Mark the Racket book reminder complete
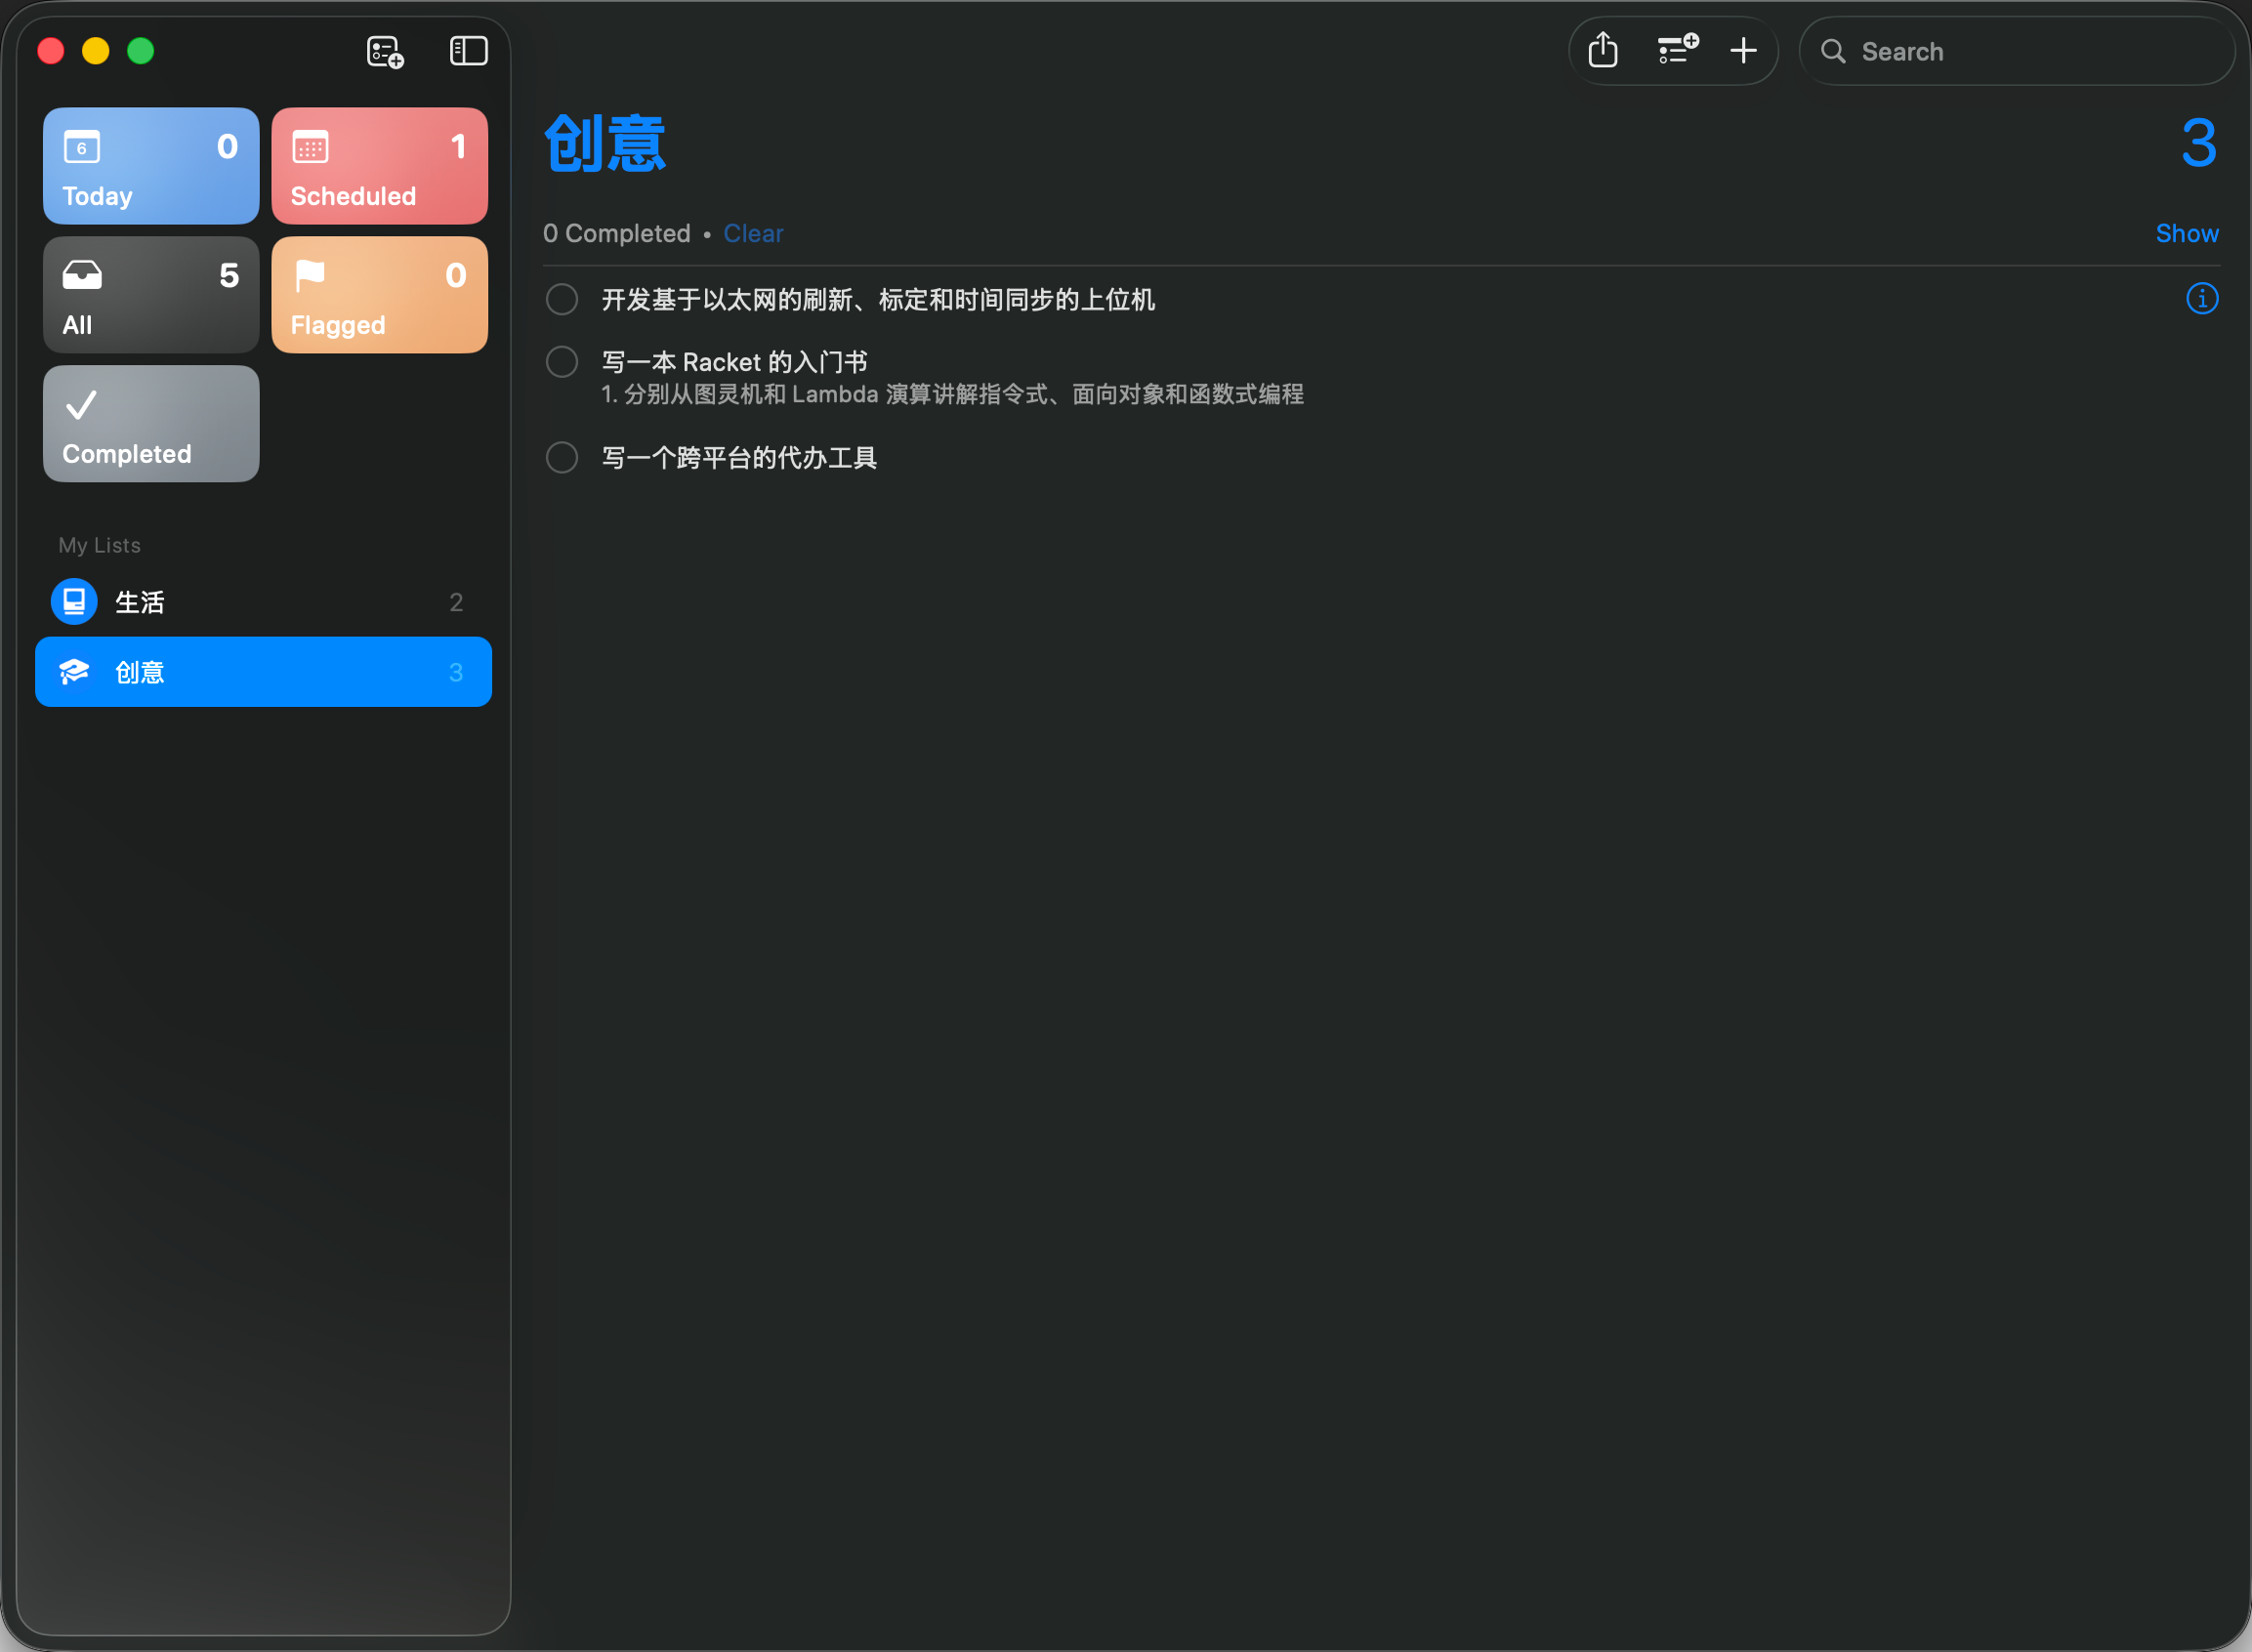This screenshot has width=2252, height=1652. 562,361
